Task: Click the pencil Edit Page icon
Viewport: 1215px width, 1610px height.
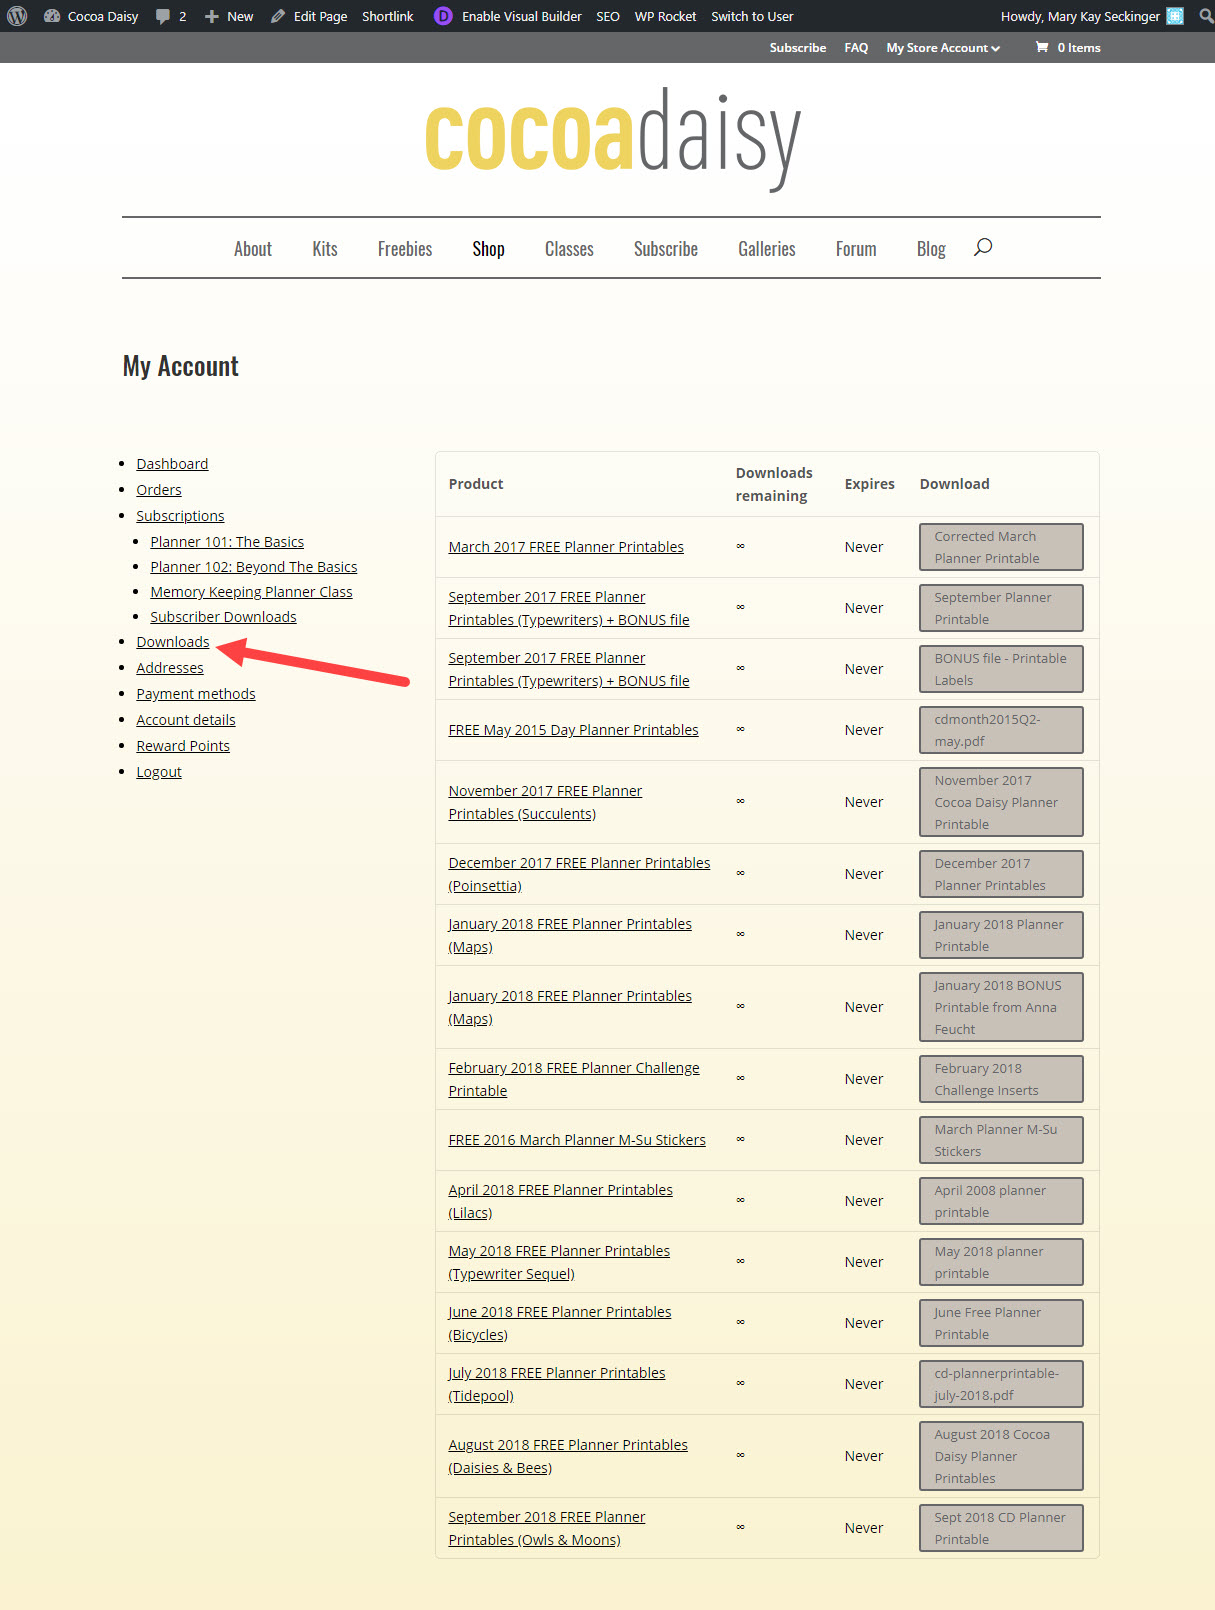Action: 278,16
